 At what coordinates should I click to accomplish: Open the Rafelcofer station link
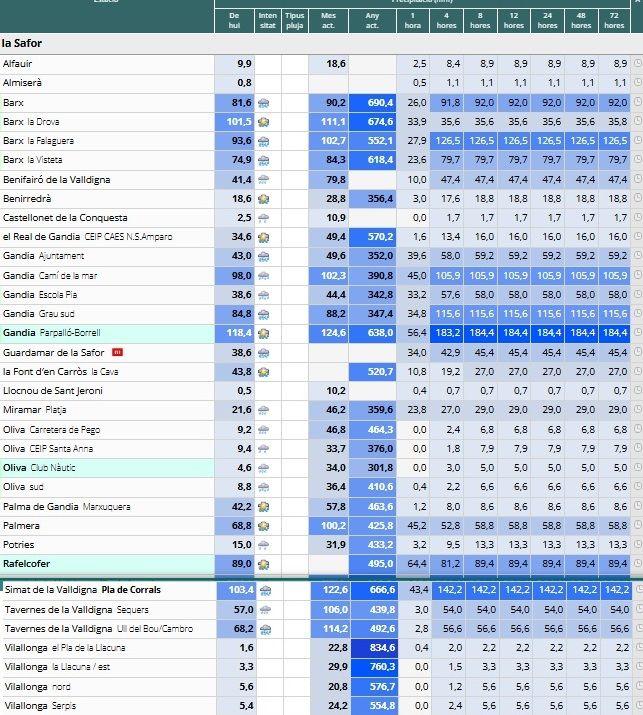coord(26,564)
